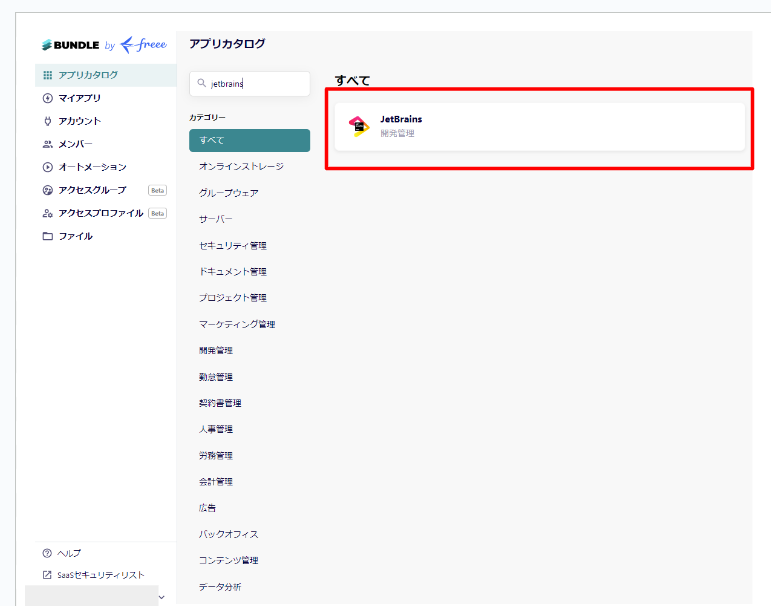Screen dimensions: 771x606
Task: Select the 人事管理 category
Action: (215, 429)
